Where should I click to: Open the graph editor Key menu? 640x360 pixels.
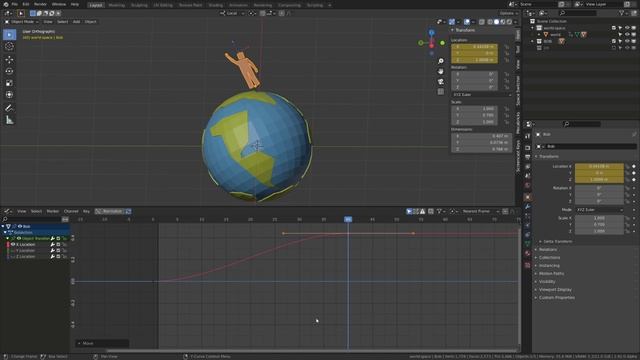point(87,211)
